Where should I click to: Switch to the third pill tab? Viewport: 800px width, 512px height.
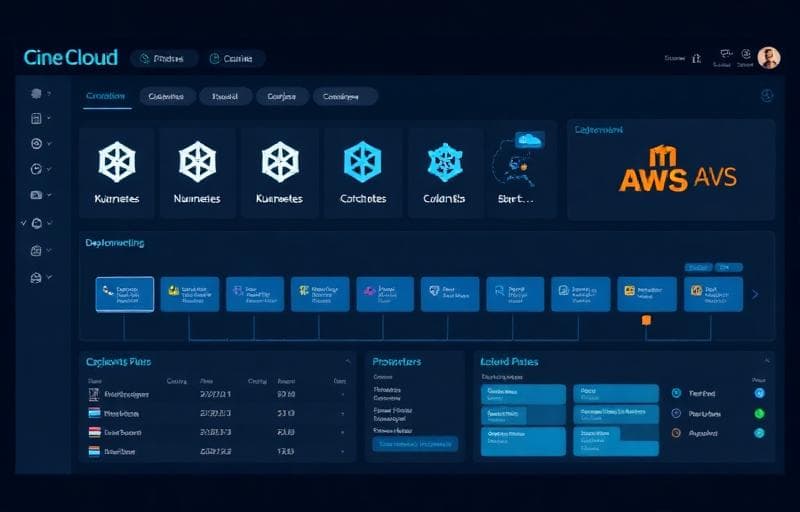click(x=225, y=96)
